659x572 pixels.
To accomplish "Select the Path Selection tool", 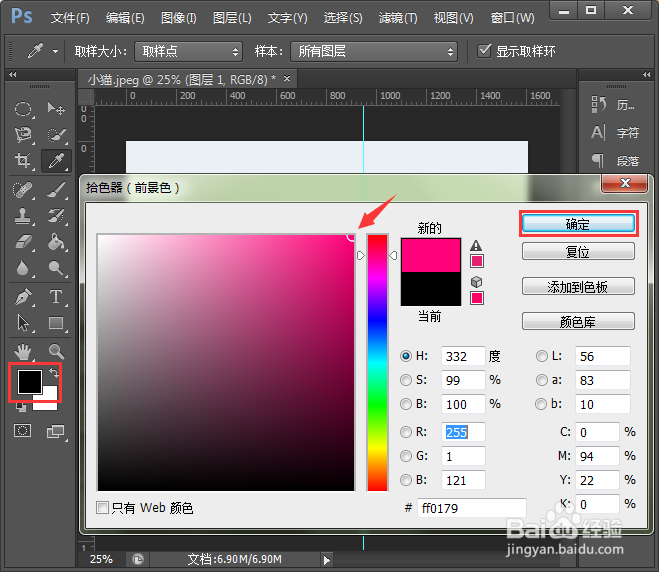I will (x=23, y=323).
